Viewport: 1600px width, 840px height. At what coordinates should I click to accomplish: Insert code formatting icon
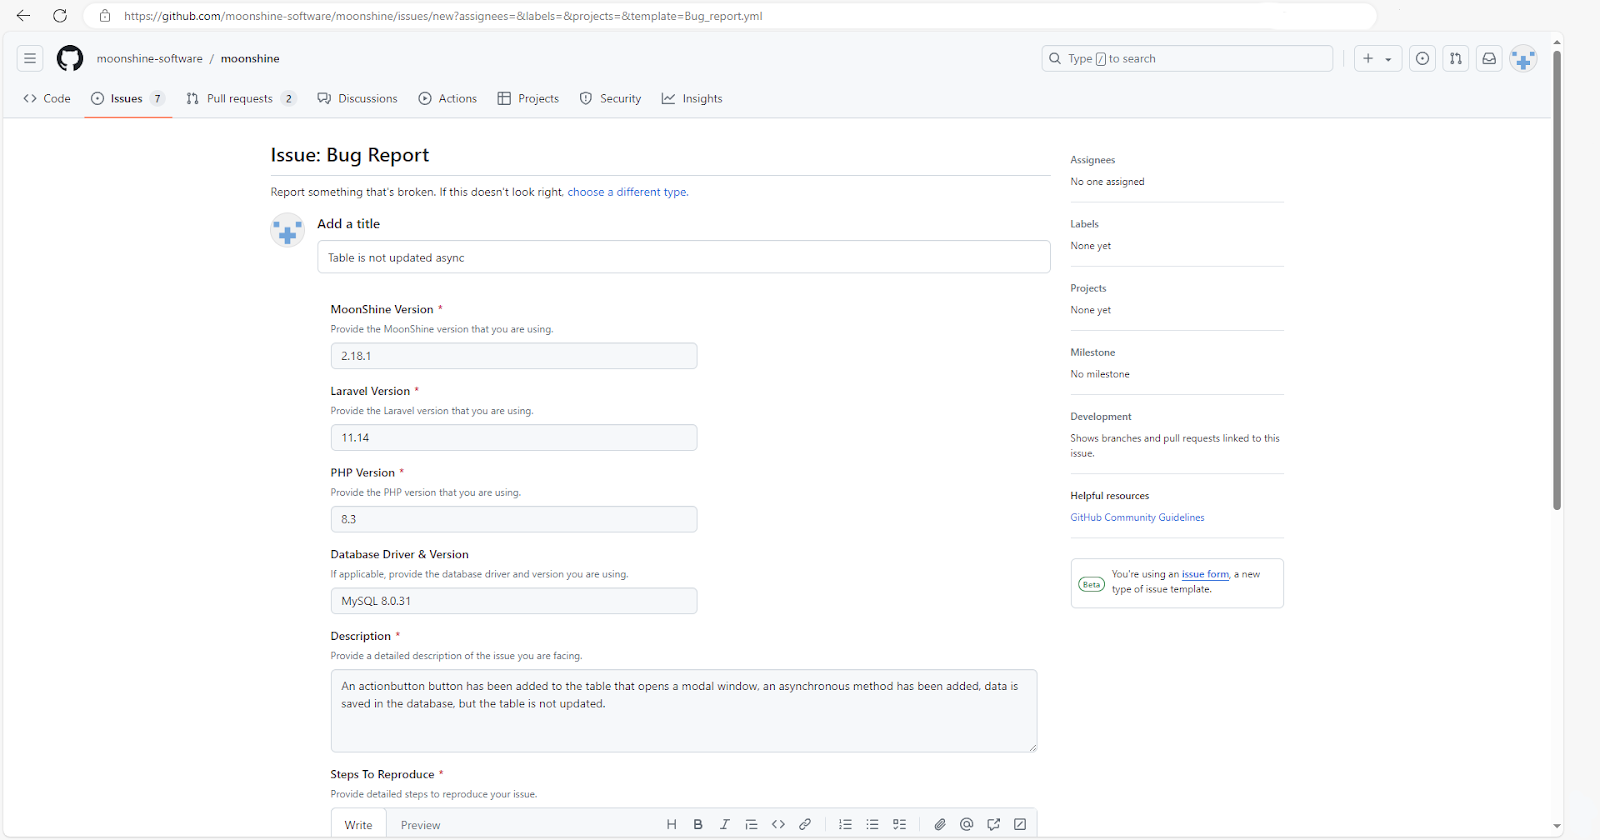778,824
